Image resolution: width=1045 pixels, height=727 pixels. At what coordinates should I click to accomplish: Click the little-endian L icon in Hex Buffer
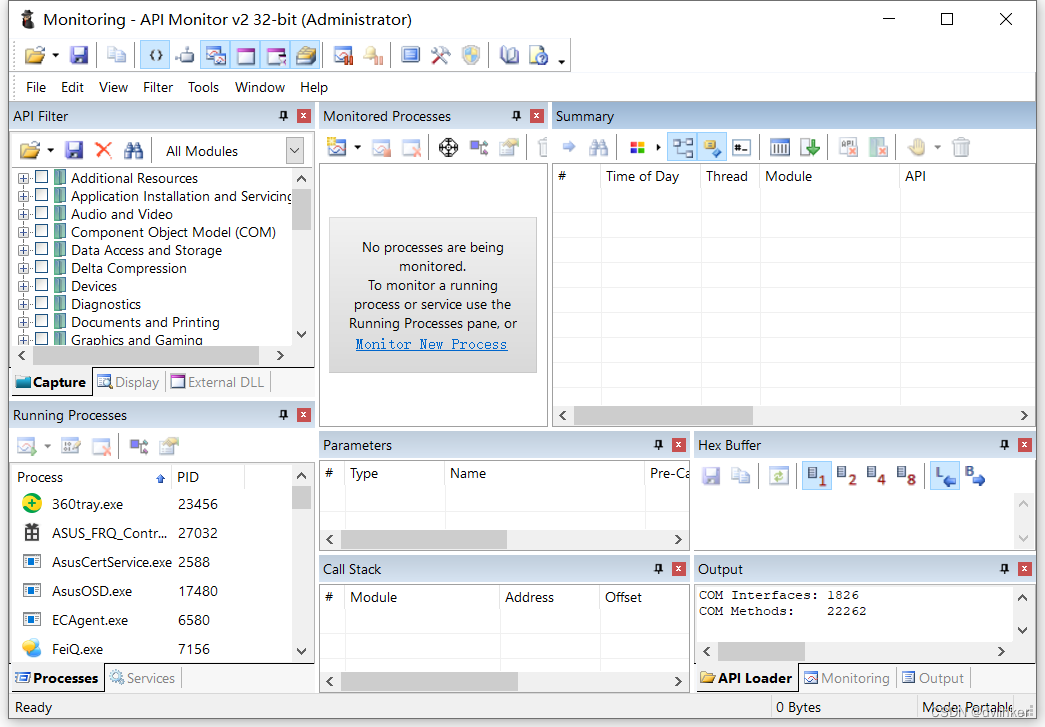pyautogui.click(x=945, y=476)
